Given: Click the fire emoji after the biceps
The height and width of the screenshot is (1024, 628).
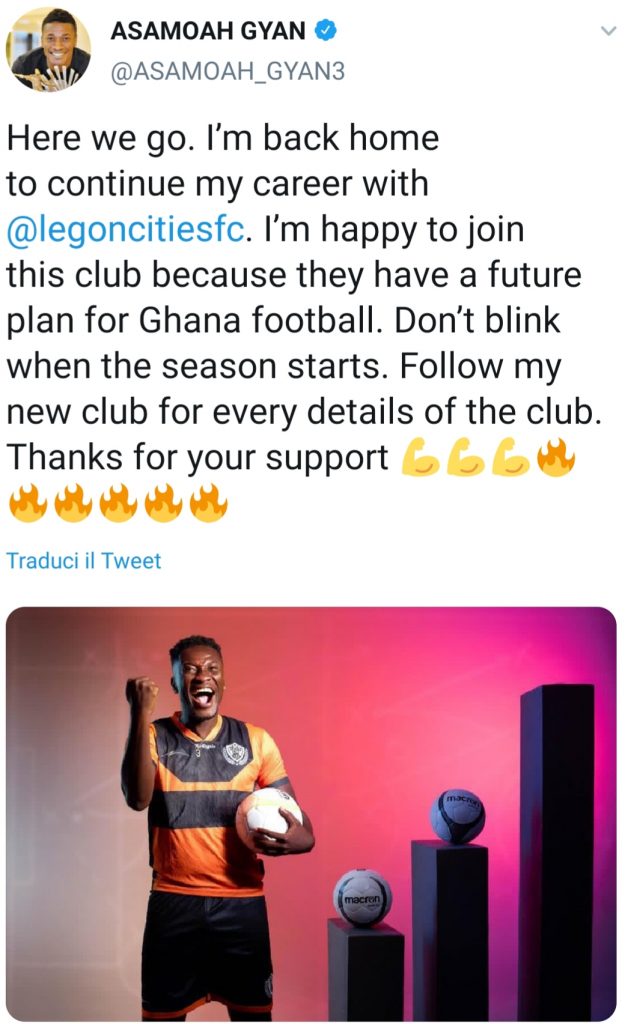Looking at the screenshot, I should 556,458.
